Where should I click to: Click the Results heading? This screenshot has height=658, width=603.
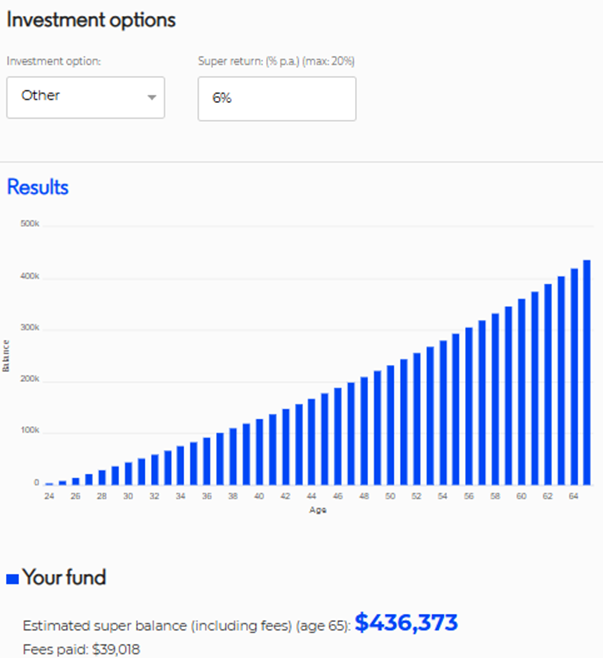tap(38, 187)
